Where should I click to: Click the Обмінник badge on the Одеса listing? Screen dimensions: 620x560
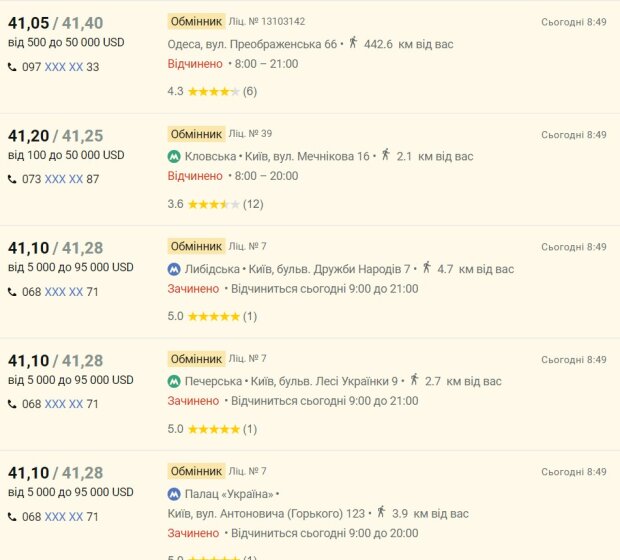pos(195,21)
